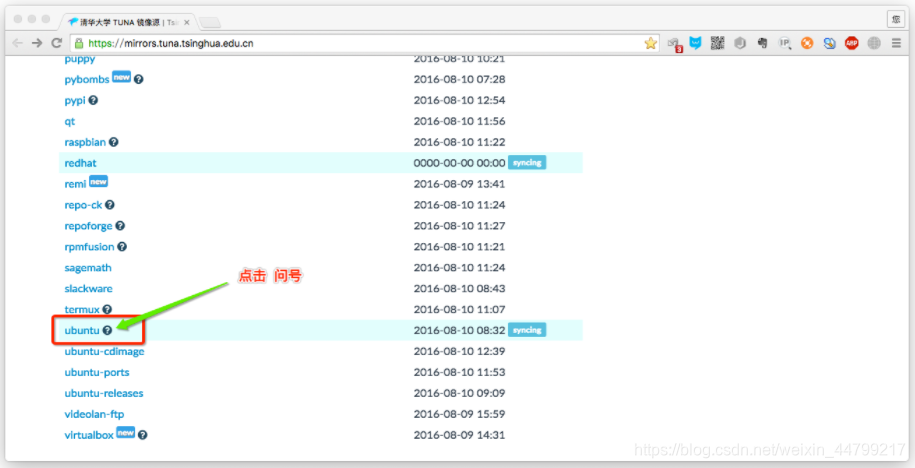Open the ubuntu mirror link
Viewport: 915px width, 468px height.
click(82, 330)
